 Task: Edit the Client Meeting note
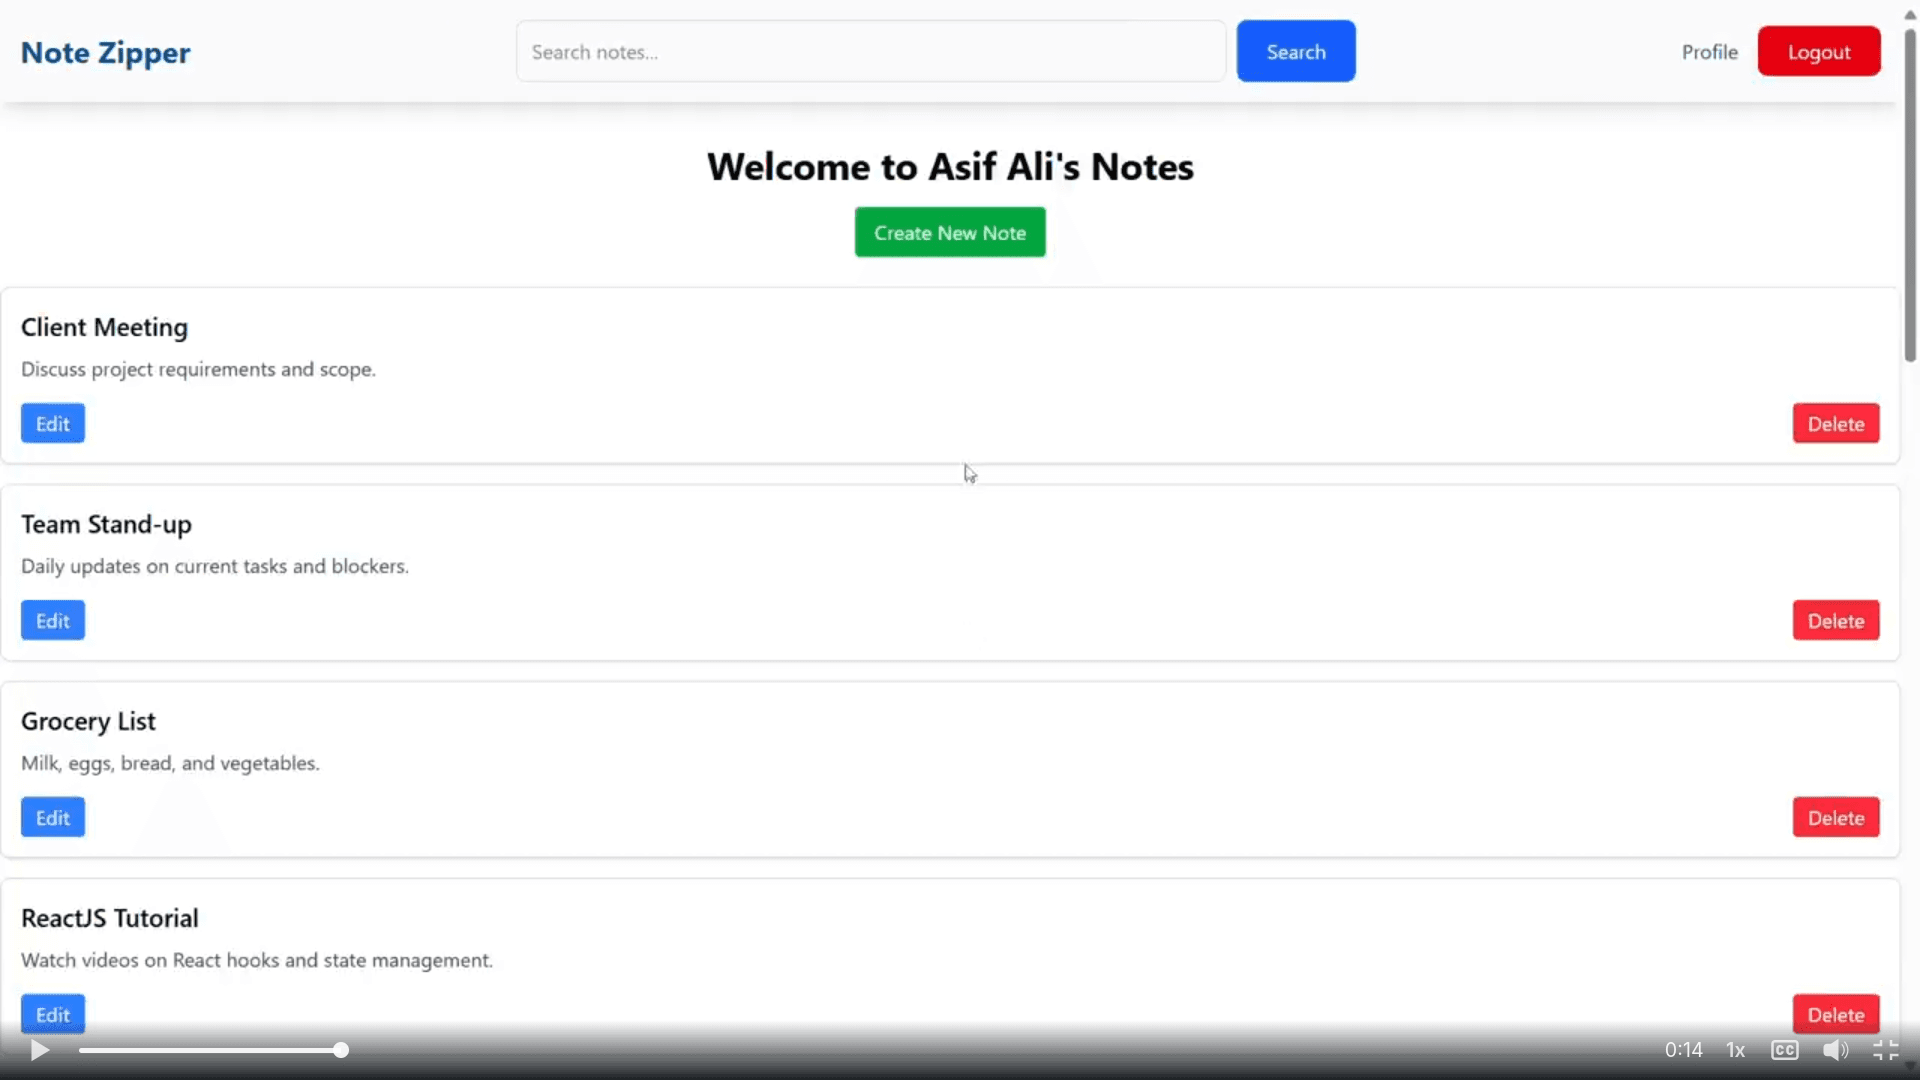pyautogui.click(x=53, y=423)
